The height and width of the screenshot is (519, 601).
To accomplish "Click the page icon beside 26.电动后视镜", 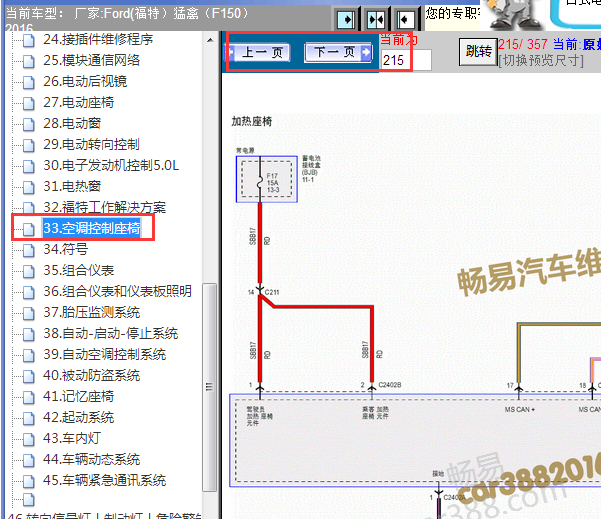I will [28, 82].
